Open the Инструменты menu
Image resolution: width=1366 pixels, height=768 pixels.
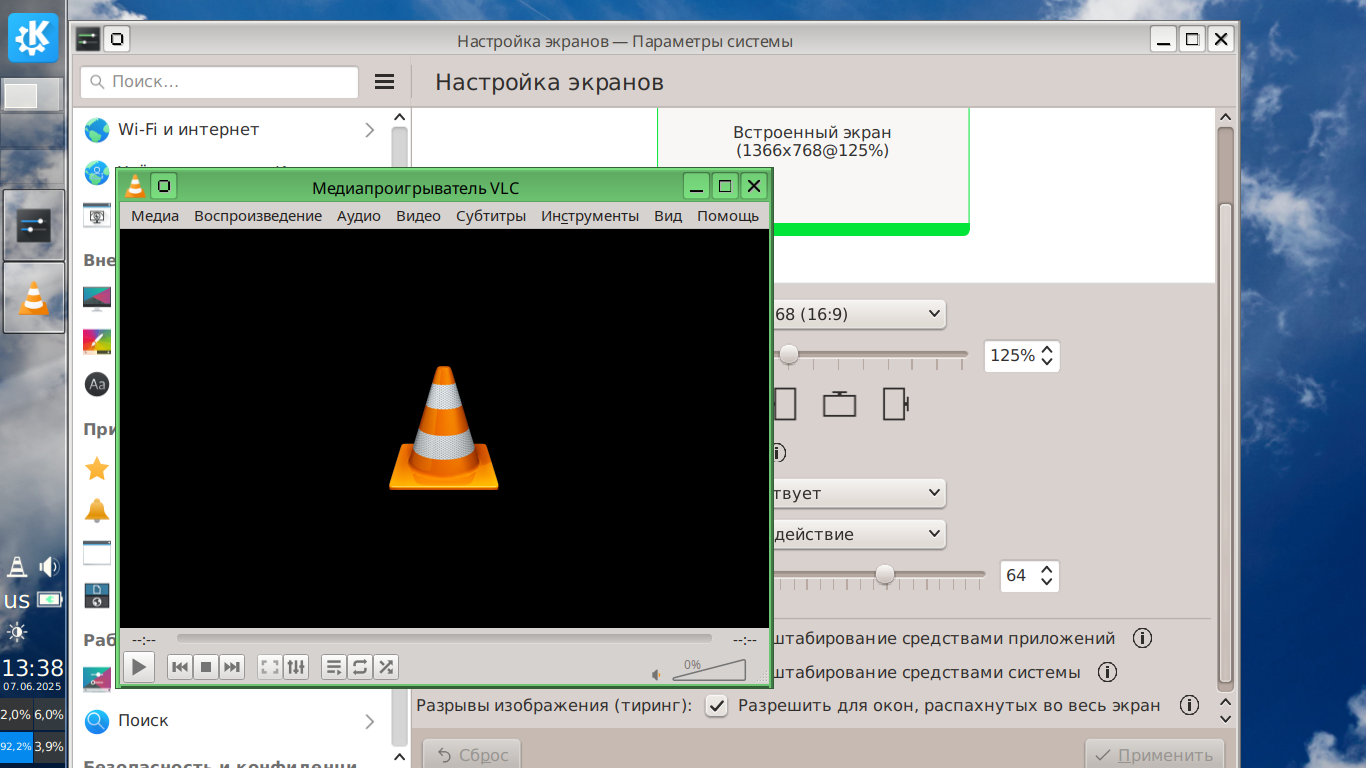point(590,216)
